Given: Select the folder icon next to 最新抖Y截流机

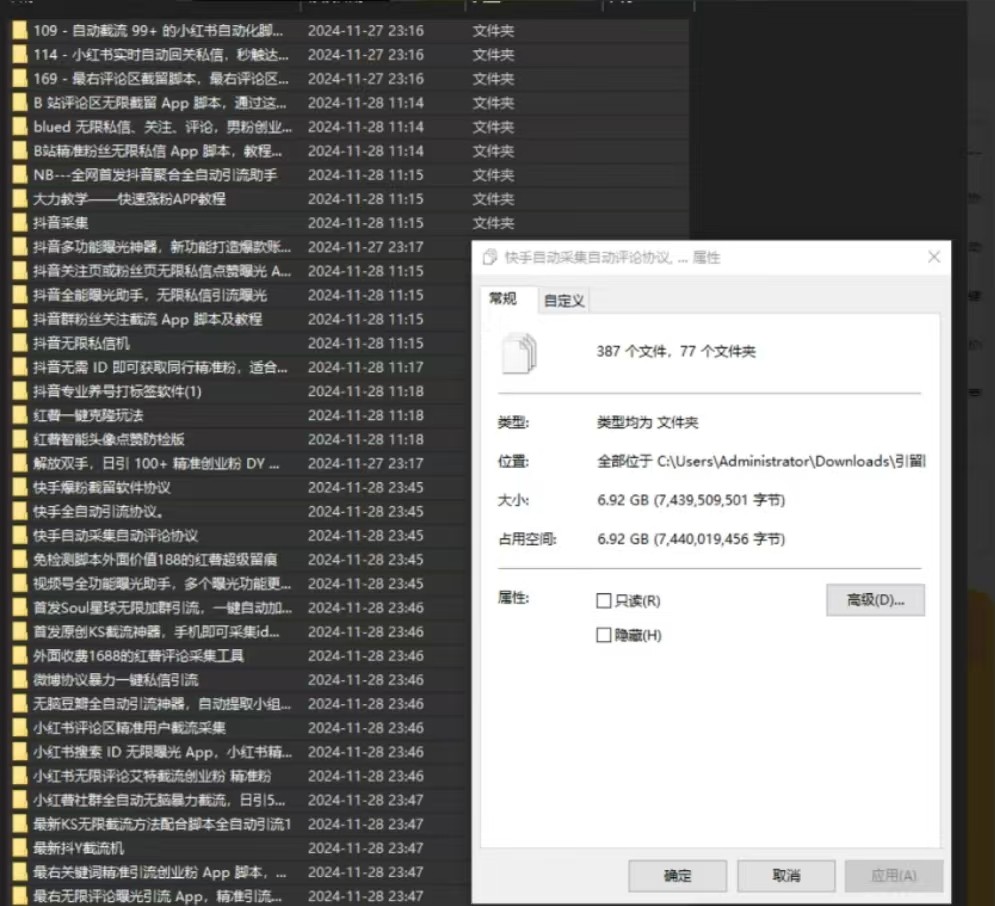Looking at the screenshot, I should click(19, 848).
